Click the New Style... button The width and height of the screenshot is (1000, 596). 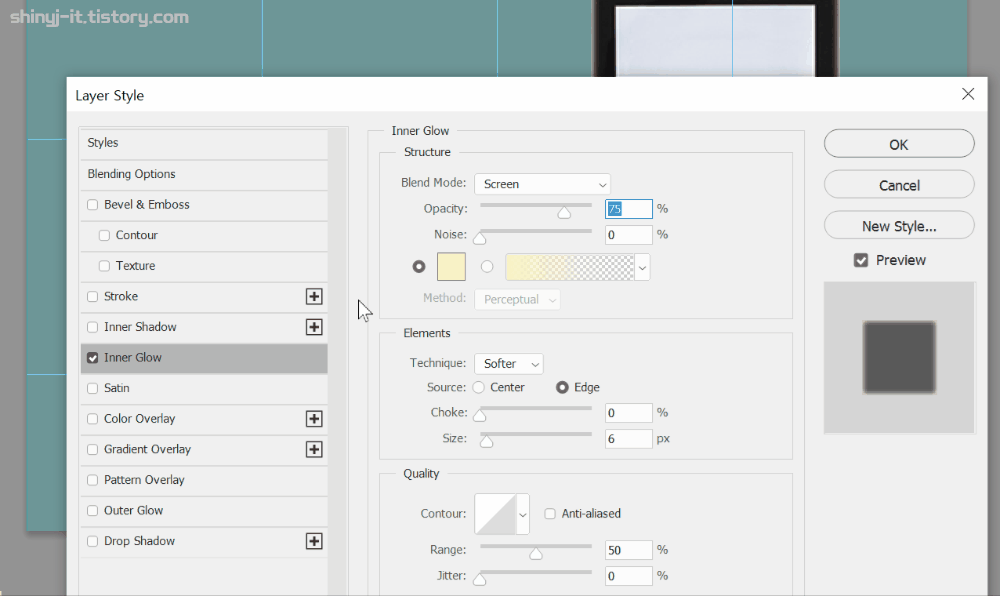pos(899,226)
